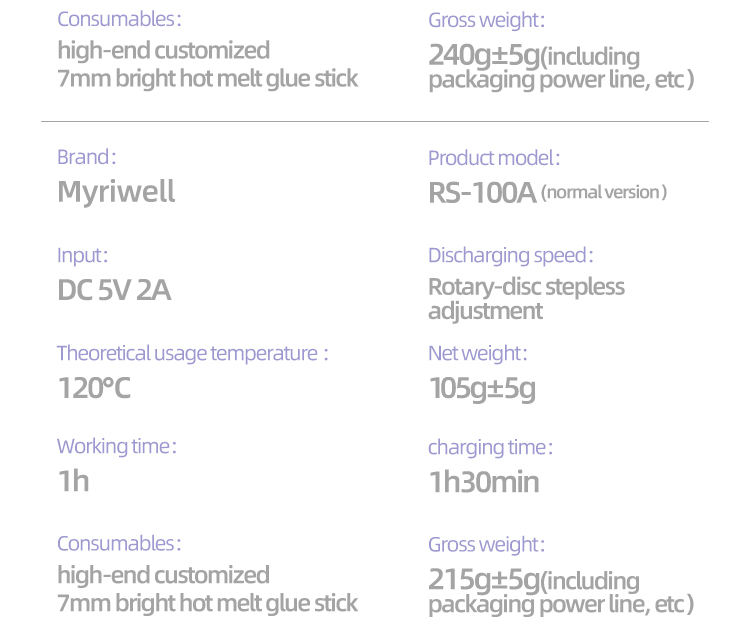
Task: Click the Theoretical usage temperature label
Action: (191, 353)
